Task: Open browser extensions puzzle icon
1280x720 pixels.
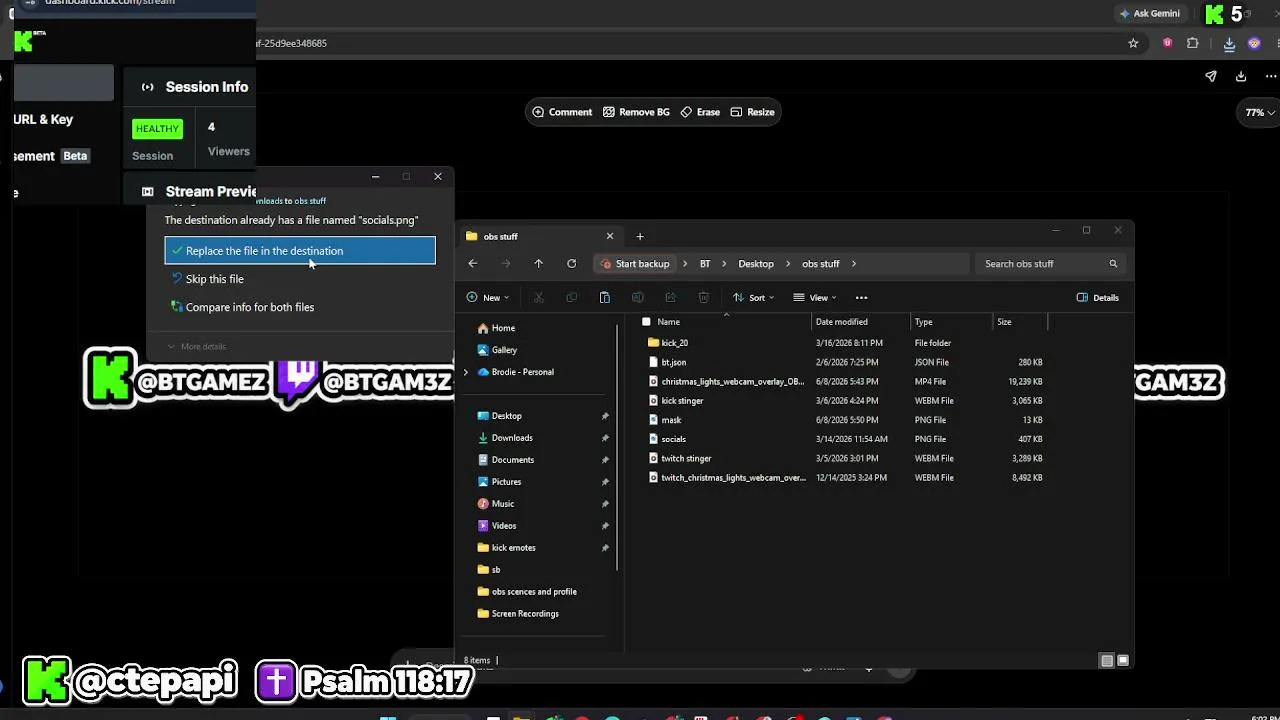Action: point(1193,44)
